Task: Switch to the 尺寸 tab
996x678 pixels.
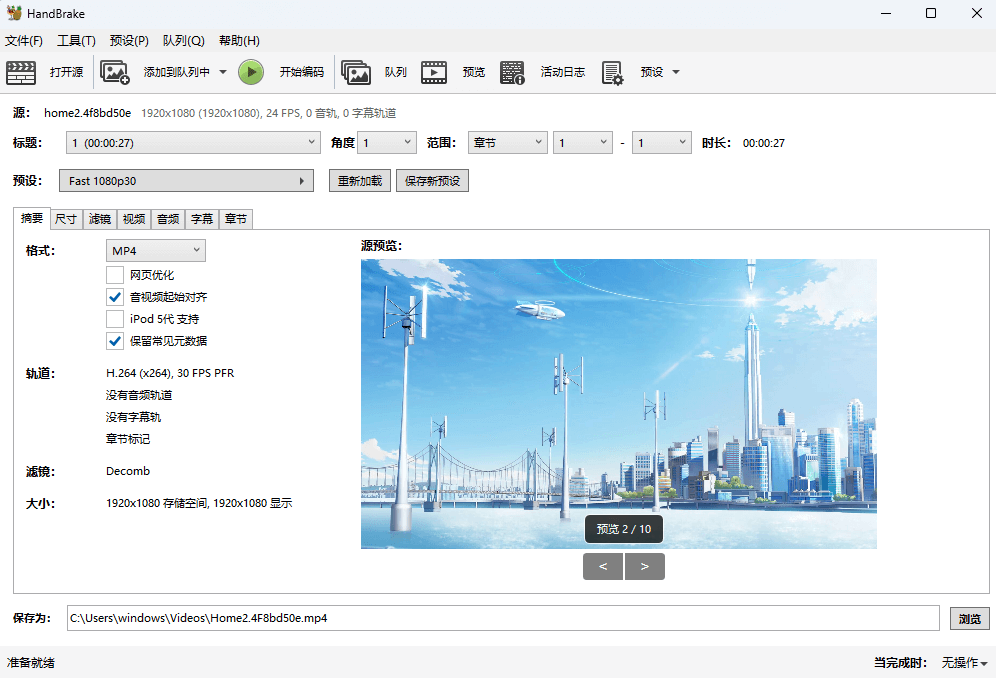Action: tap(66, 219)
